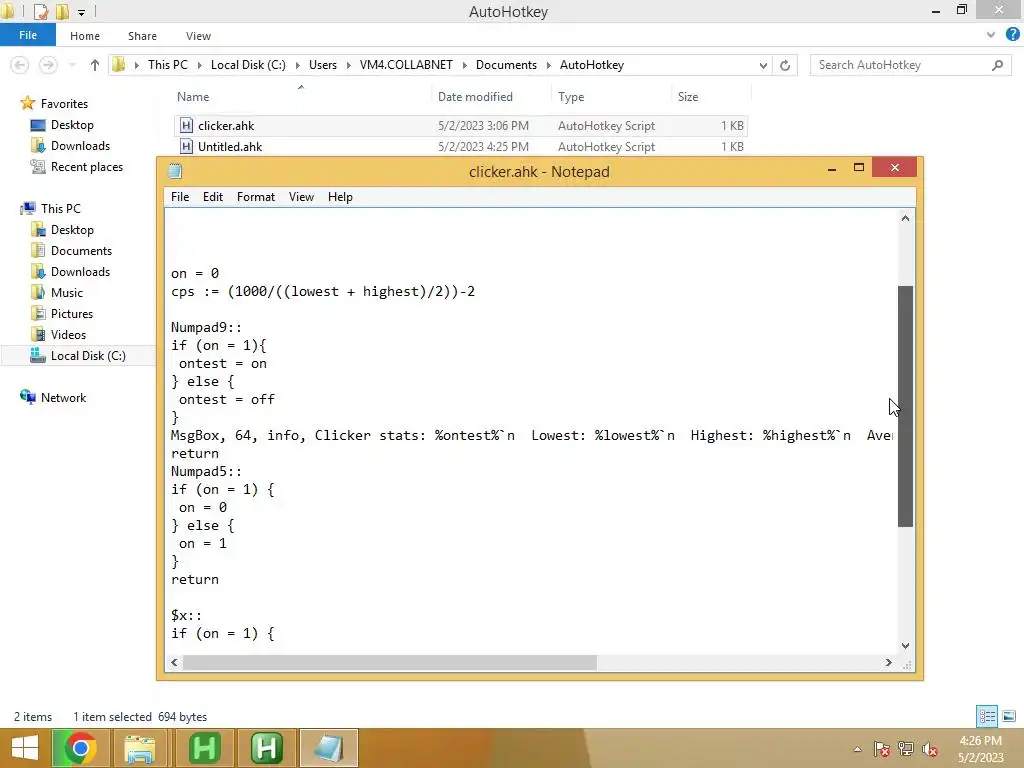This screenshot has height=768, width=1024.
Task: Open Notepad's File menu
Action: tap(180, 197)
